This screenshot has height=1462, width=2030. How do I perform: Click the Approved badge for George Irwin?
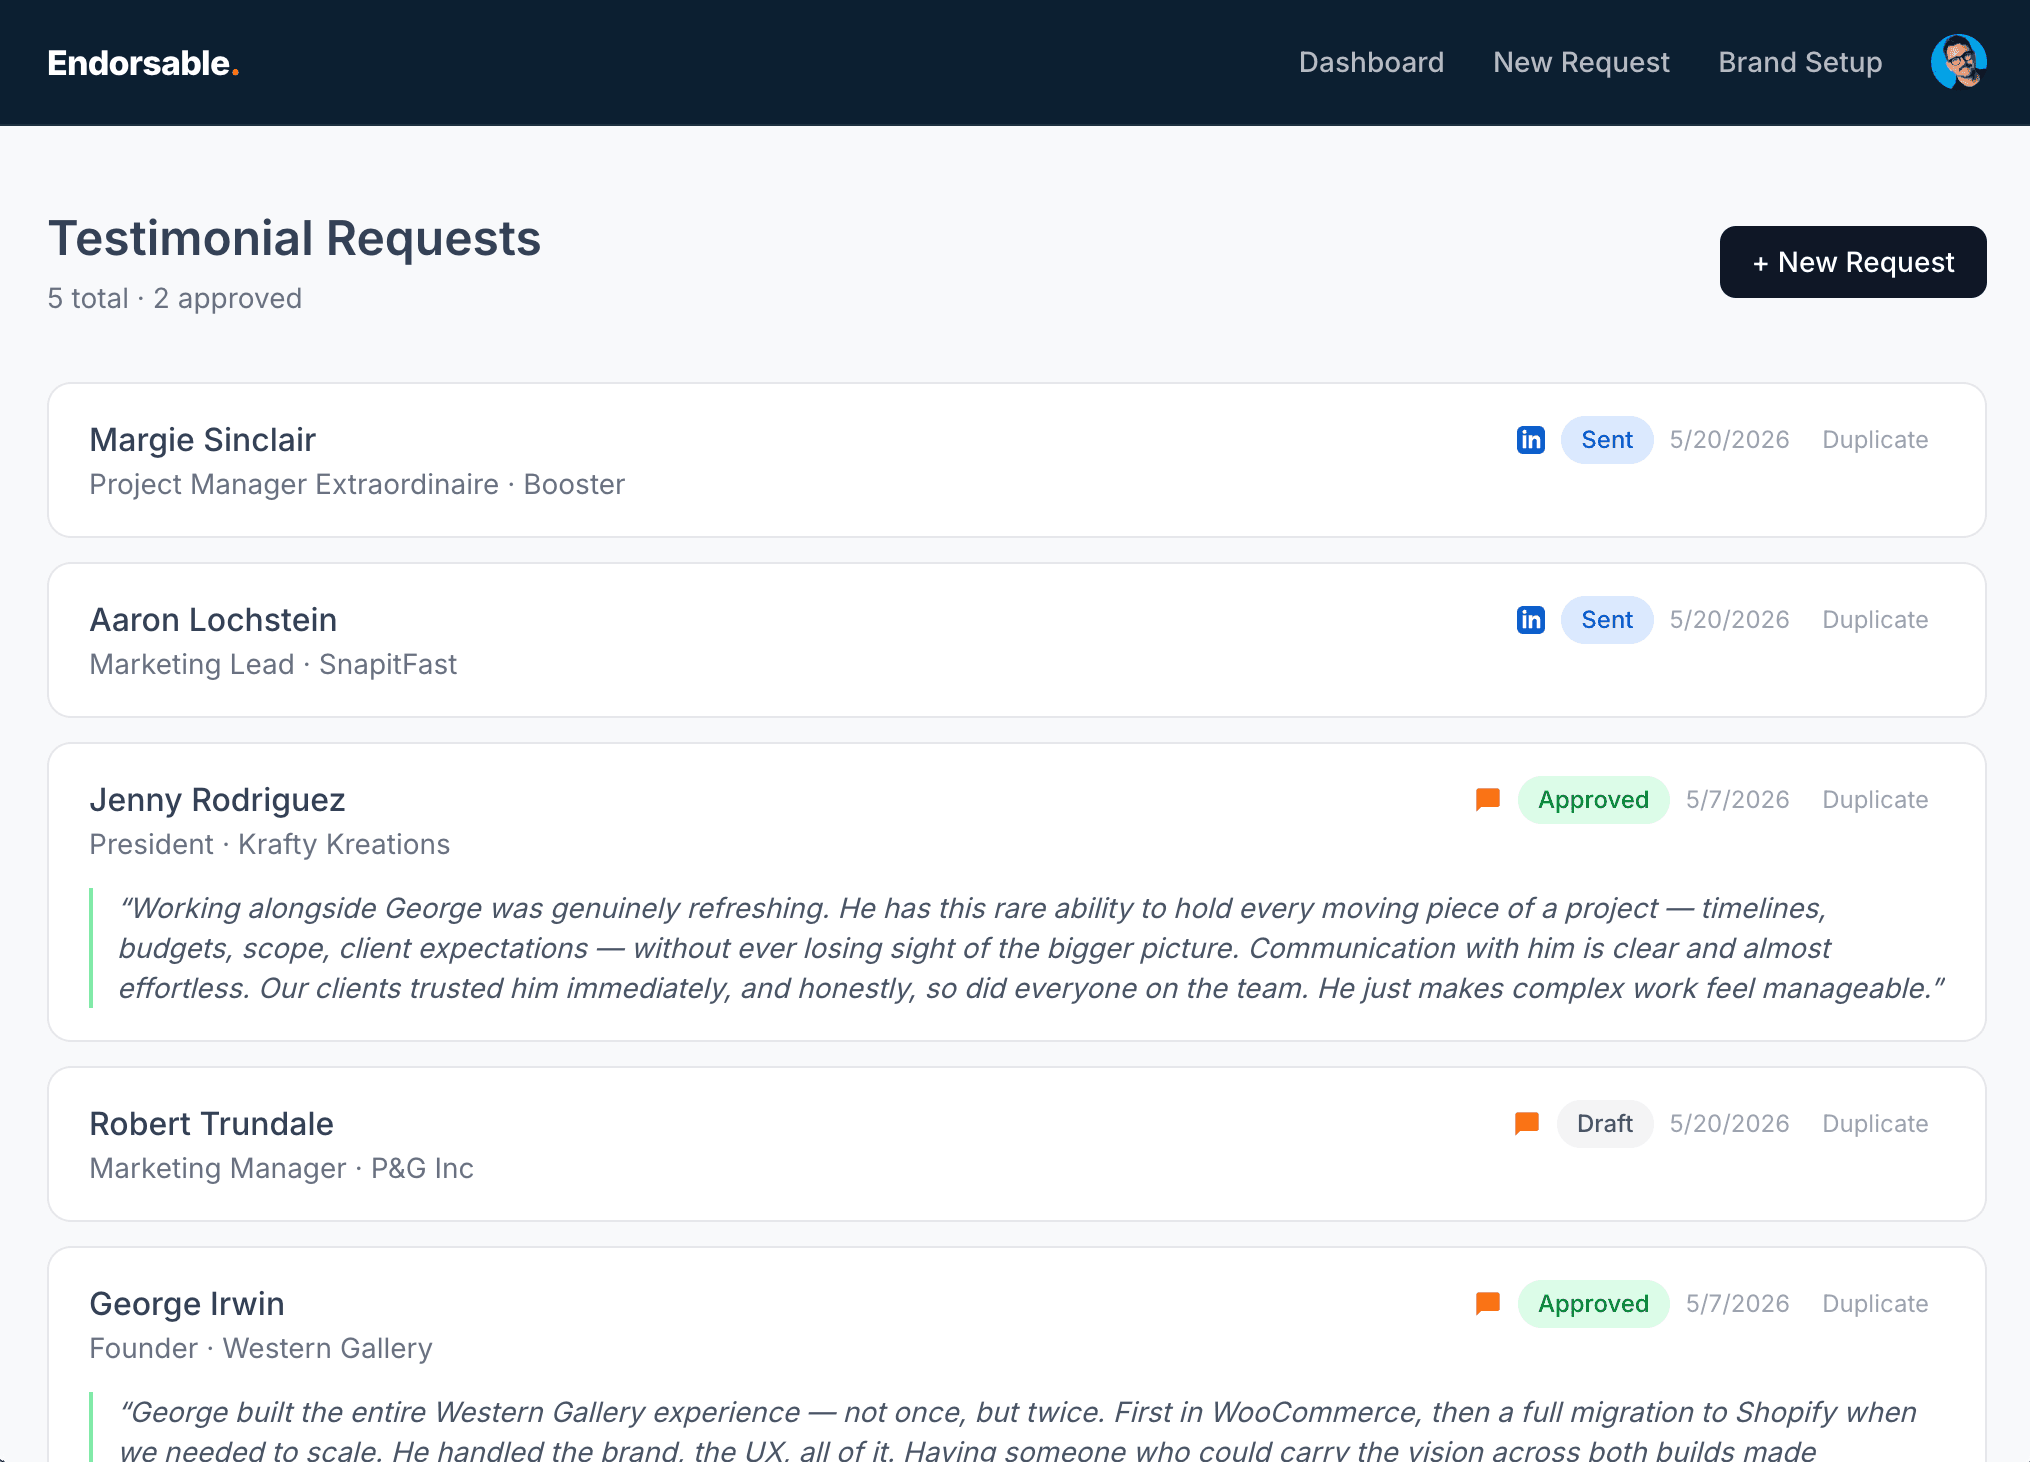pyautogui.click(x=1593, y=1304)
